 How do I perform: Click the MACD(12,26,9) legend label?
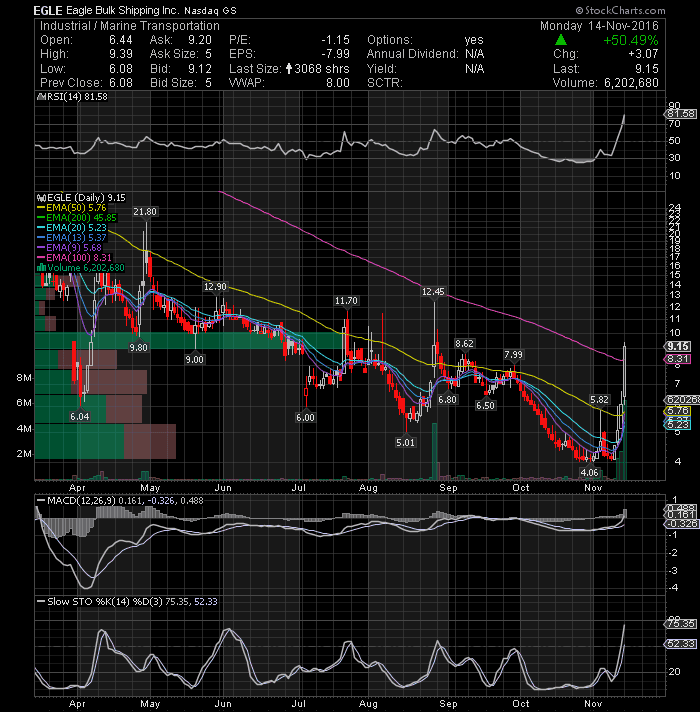coord(120,500)
